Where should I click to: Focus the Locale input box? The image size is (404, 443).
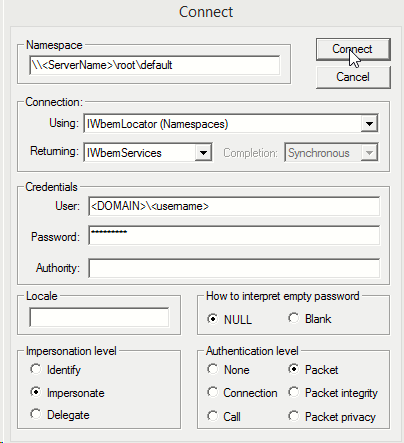coord(99,317)
